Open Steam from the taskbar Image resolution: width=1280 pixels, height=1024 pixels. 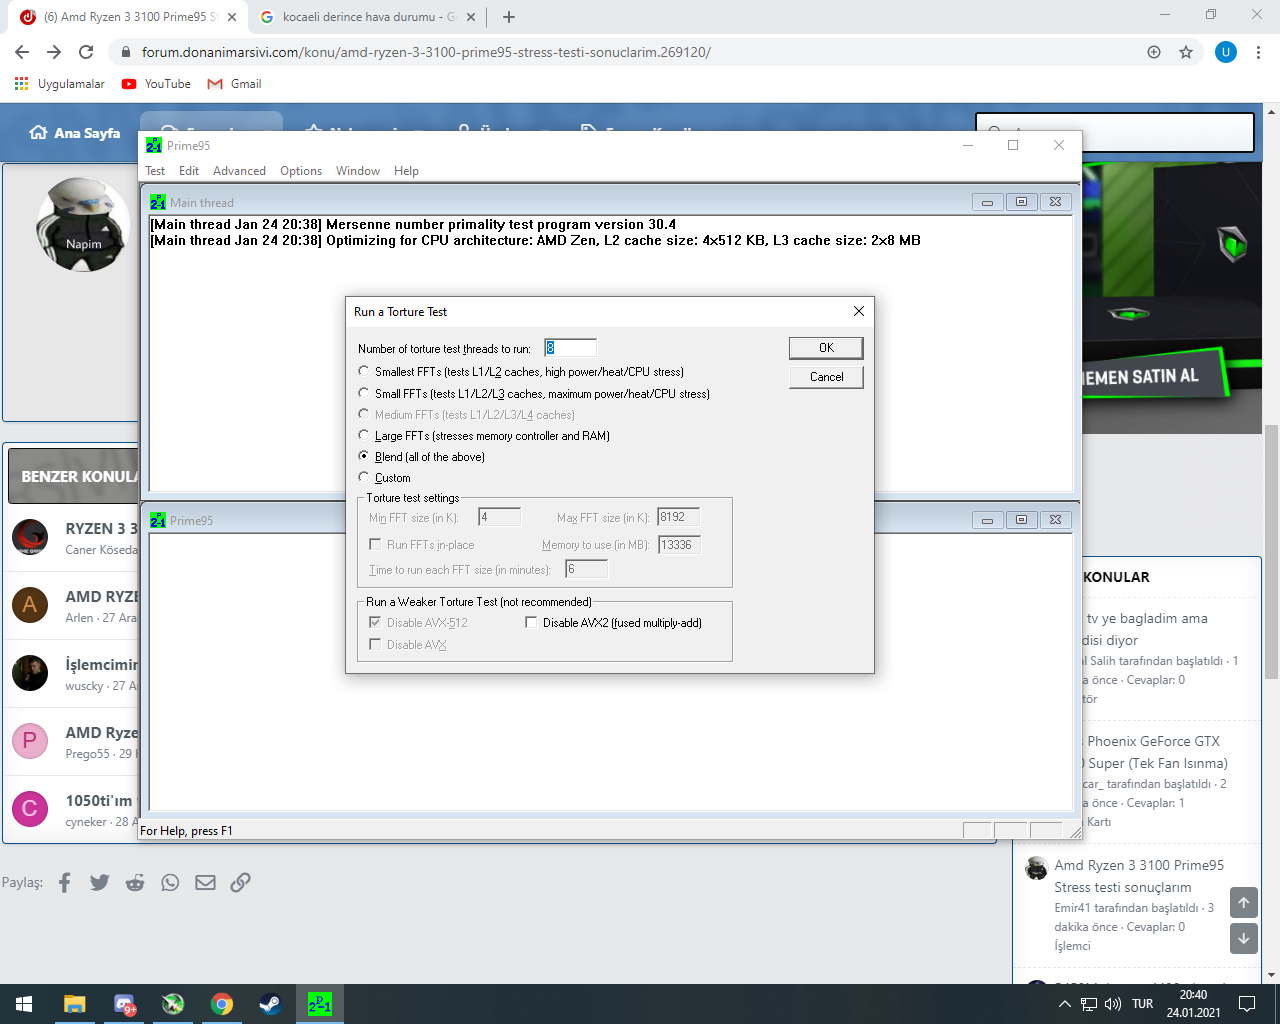270,1004
